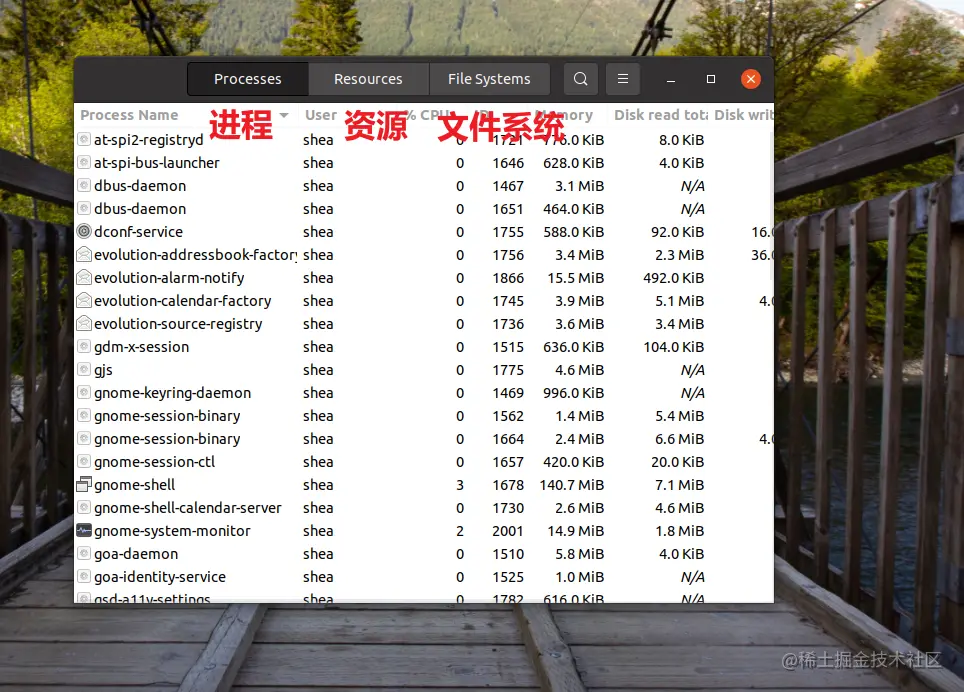The height and width of the screenshot is (692, 964).
Task: Click the gnome-system-monitor graph icon
Action: (x=84, y=531)
